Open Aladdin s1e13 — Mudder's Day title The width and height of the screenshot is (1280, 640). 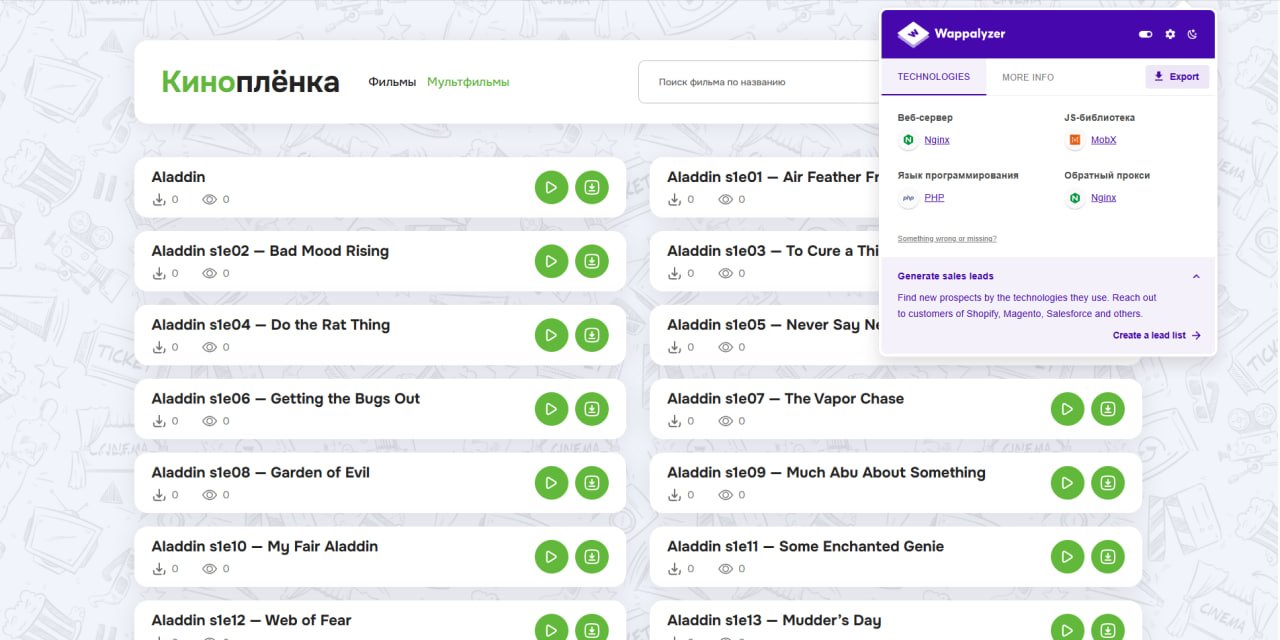775,621
